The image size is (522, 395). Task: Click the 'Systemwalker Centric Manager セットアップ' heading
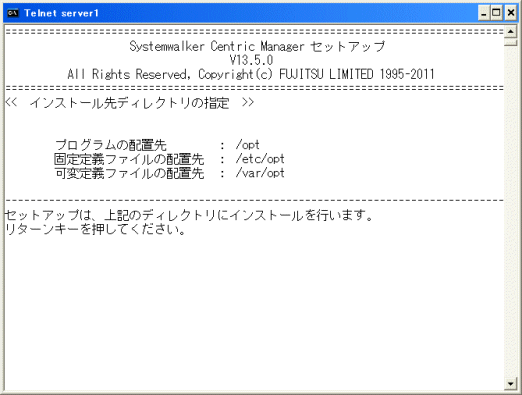pyautogui.click(x=257, y=46)
